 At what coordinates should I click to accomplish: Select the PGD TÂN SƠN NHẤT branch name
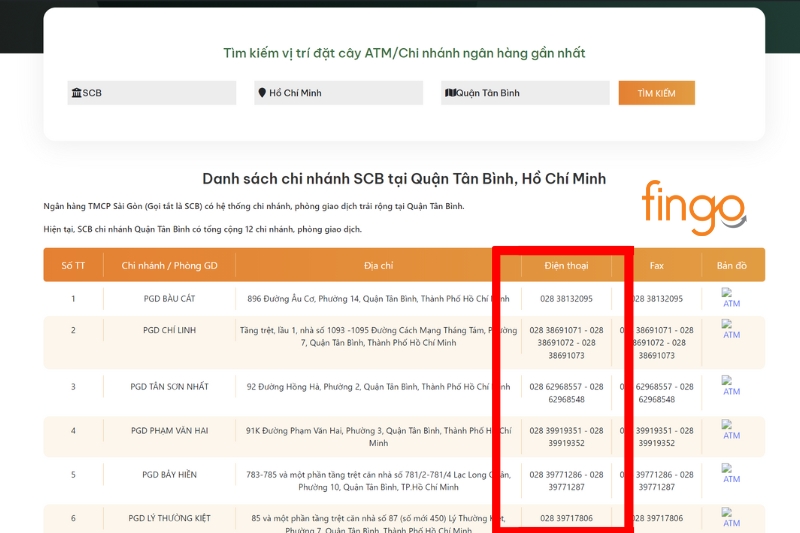[169, 387]
